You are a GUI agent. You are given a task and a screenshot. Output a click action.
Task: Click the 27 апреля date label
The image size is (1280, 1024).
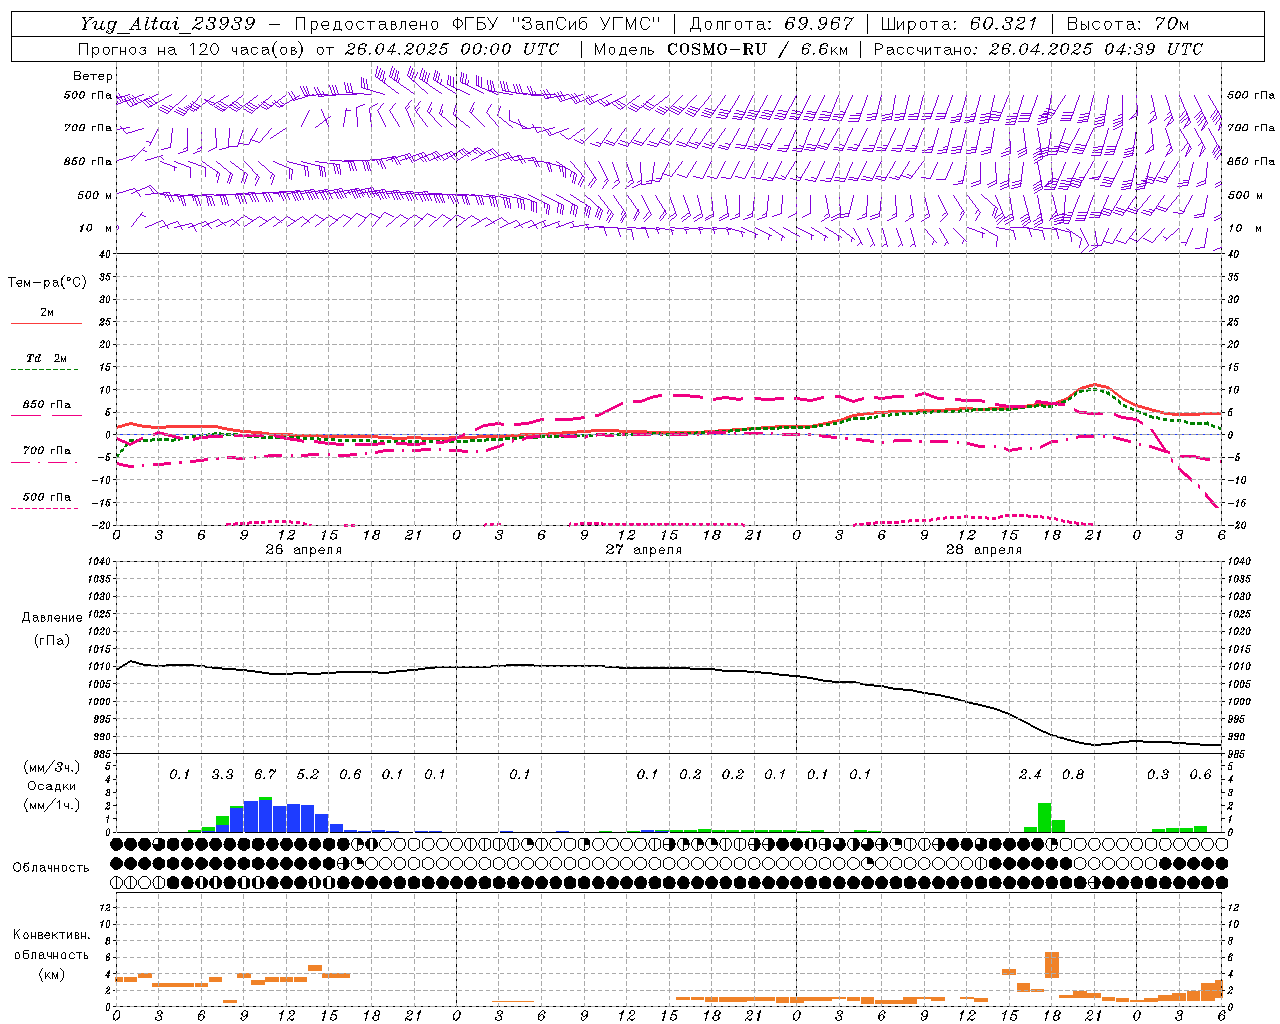[643, 550]
